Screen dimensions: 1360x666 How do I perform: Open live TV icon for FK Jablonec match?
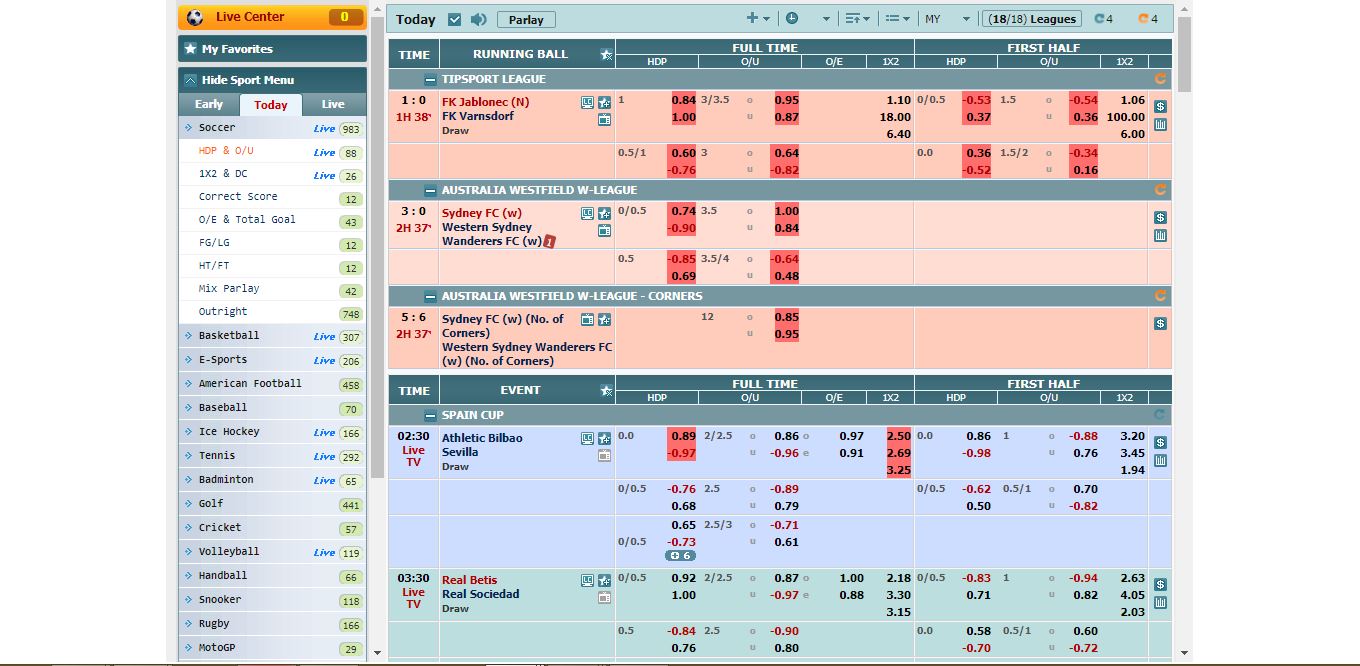[604, 119]
